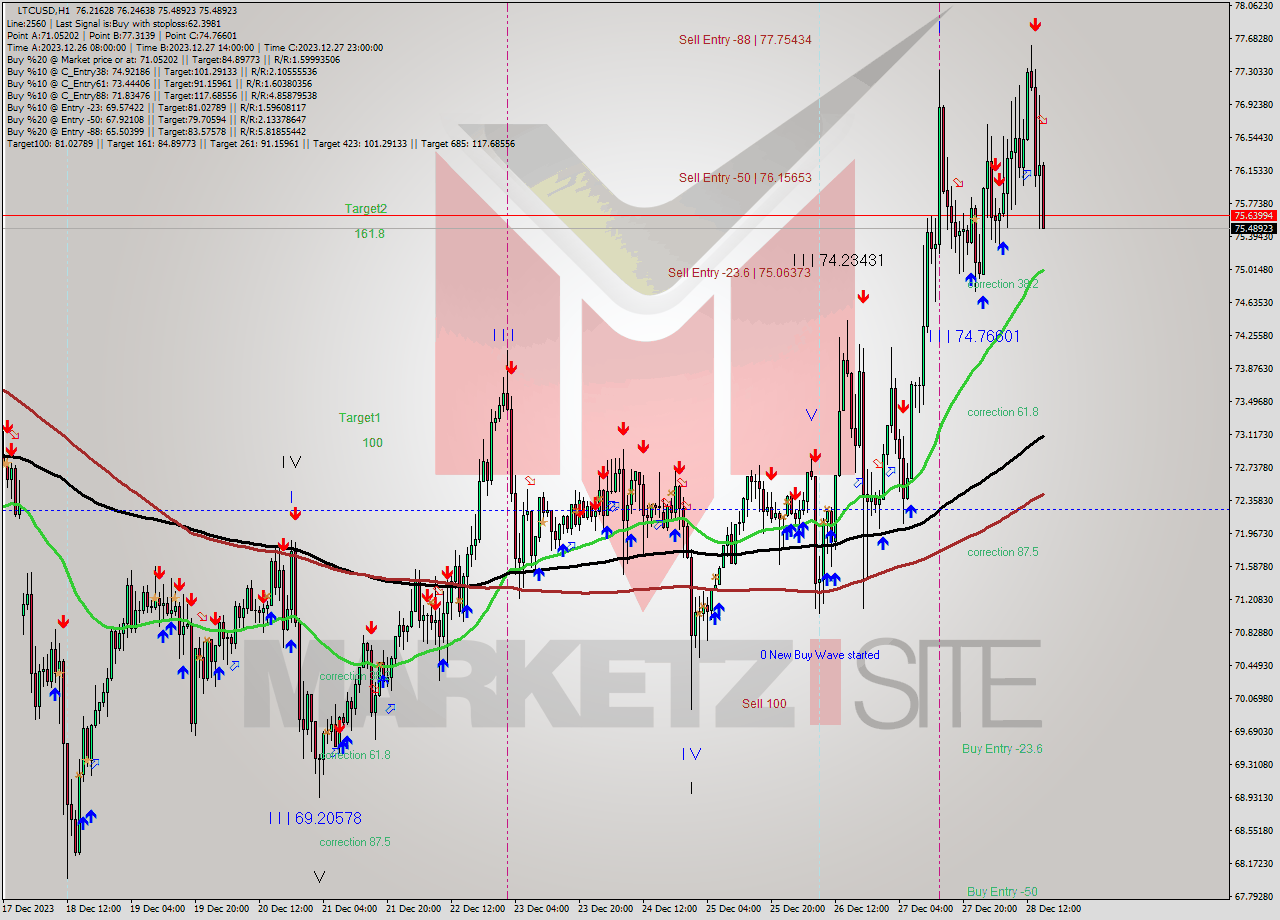Click the 'Buy %10 @ C_Entry38' line

pos(161,72)
